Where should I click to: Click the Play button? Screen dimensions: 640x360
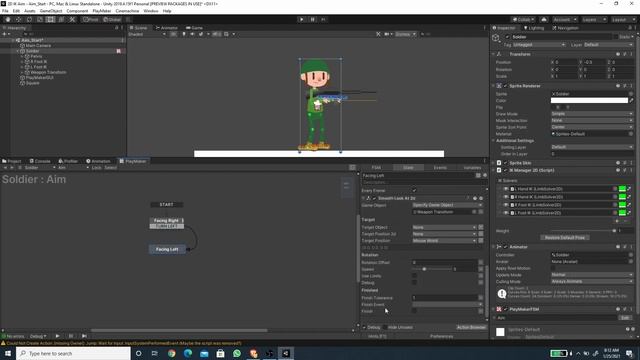[x=302, y=19]
